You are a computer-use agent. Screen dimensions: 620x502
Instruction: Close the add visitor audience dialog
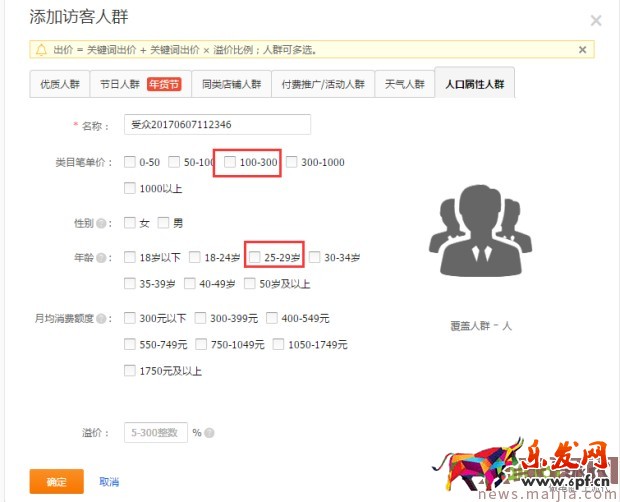[596, 20]
